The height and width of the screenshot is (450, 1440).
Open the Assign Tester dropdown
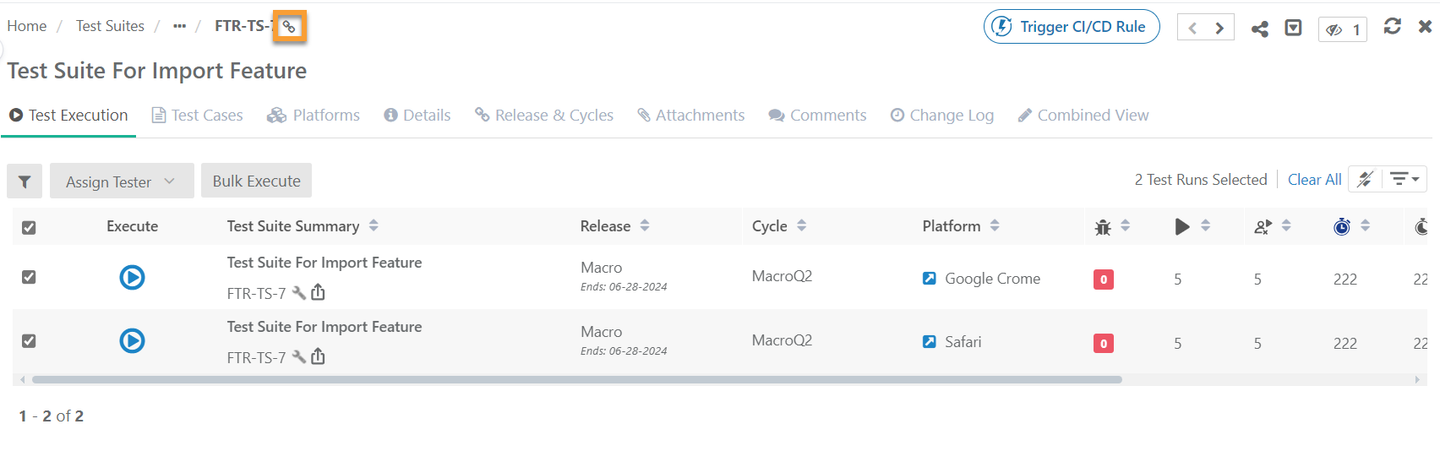click(120, 182)
